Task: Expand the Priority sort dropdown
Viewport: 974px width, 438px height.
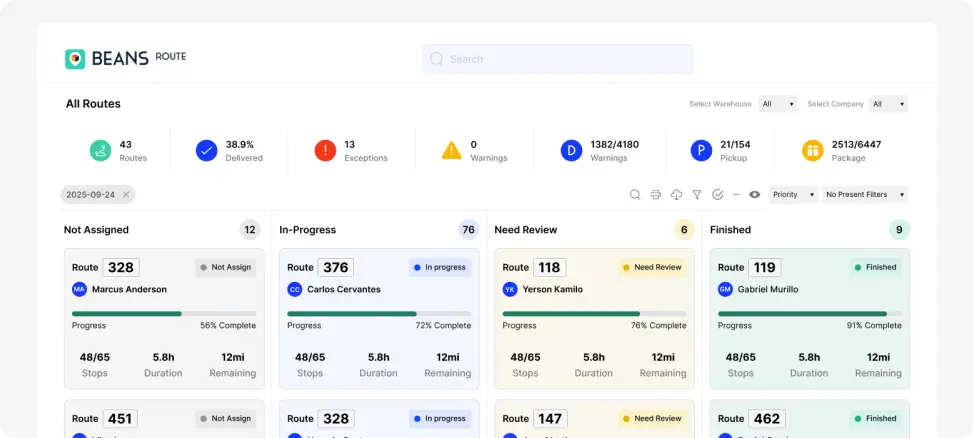Action: pos(794,195)
